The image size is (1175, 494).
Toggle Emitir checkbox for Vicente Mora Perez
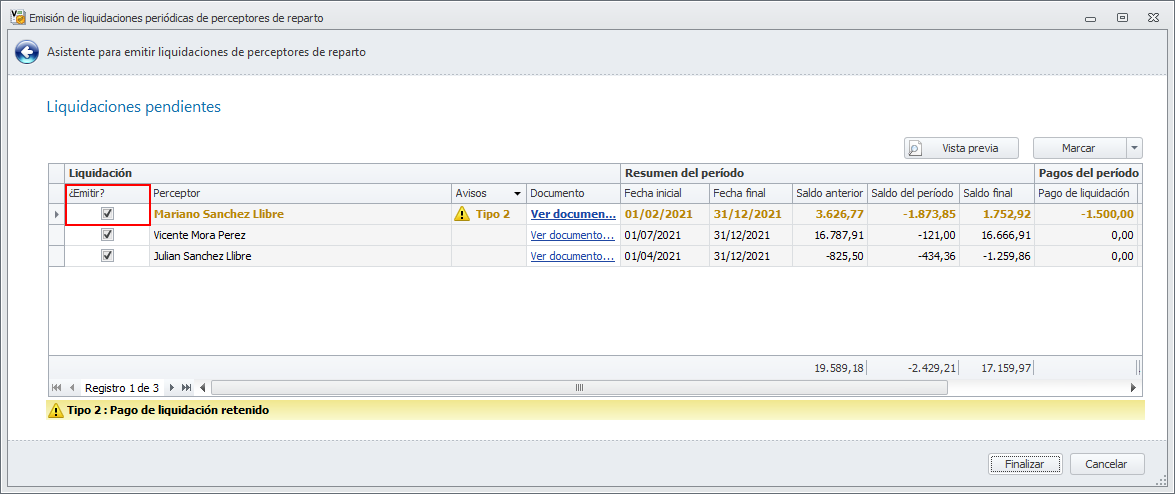pos(107,235)
